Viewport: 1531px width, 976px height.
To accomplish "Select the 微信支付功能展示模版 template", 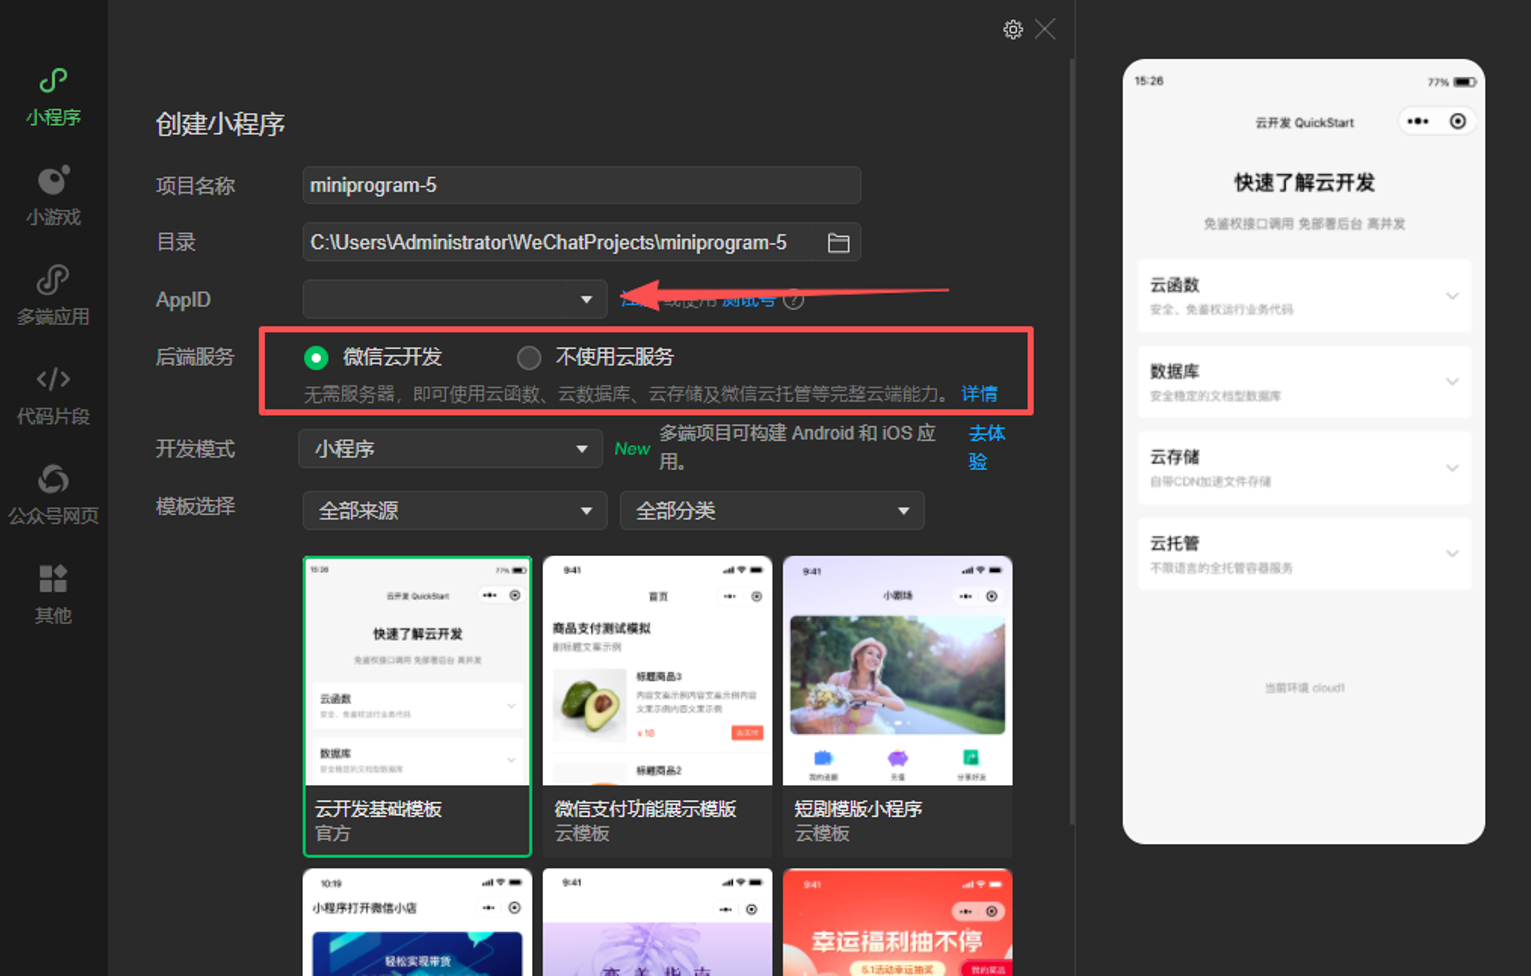I will click(x=657, y=705).
